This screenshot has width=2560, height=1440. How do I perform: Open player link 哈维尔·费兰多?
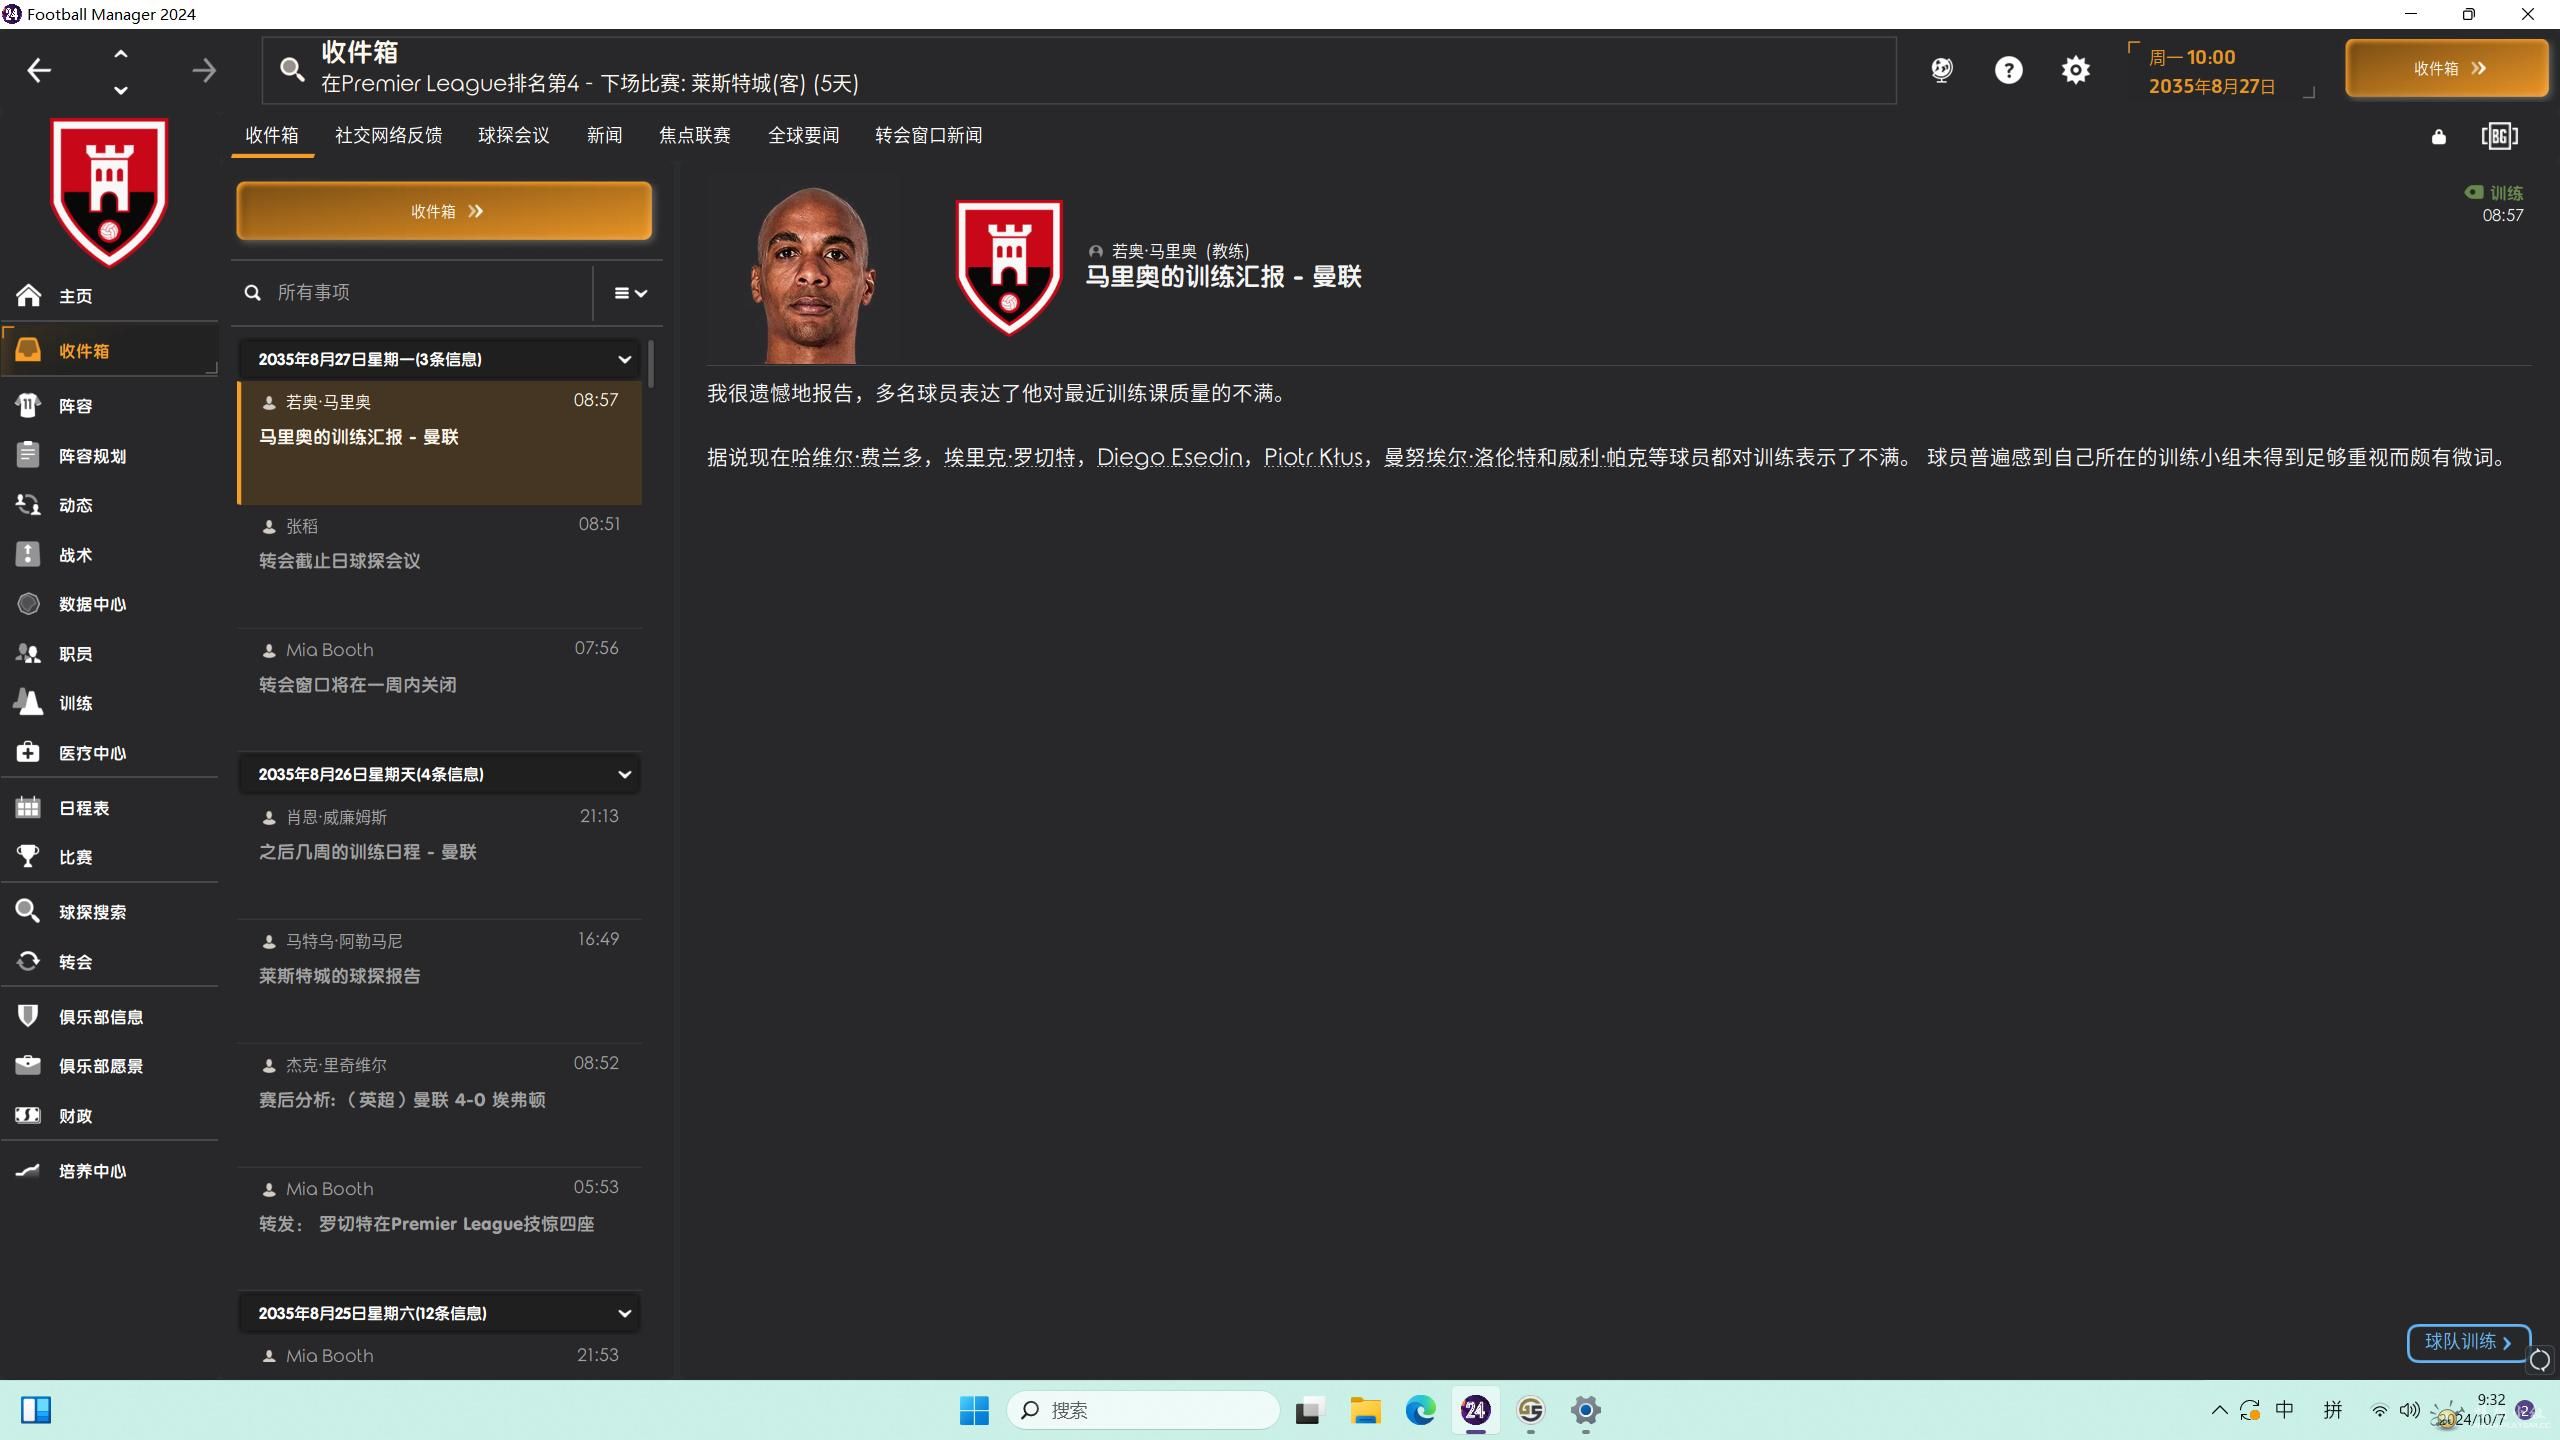[x=856, y=457]
